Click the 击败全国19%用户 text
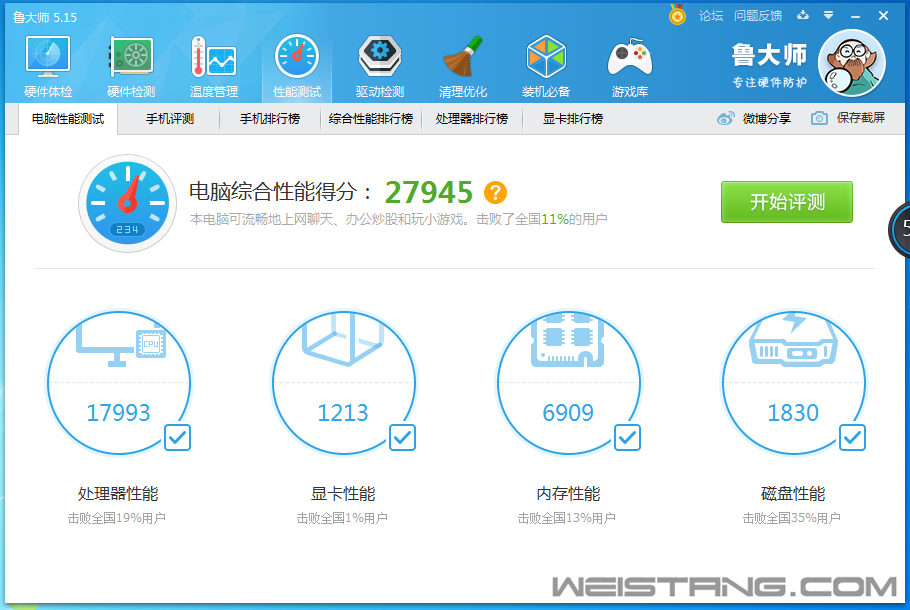 [x=117, y=518]
